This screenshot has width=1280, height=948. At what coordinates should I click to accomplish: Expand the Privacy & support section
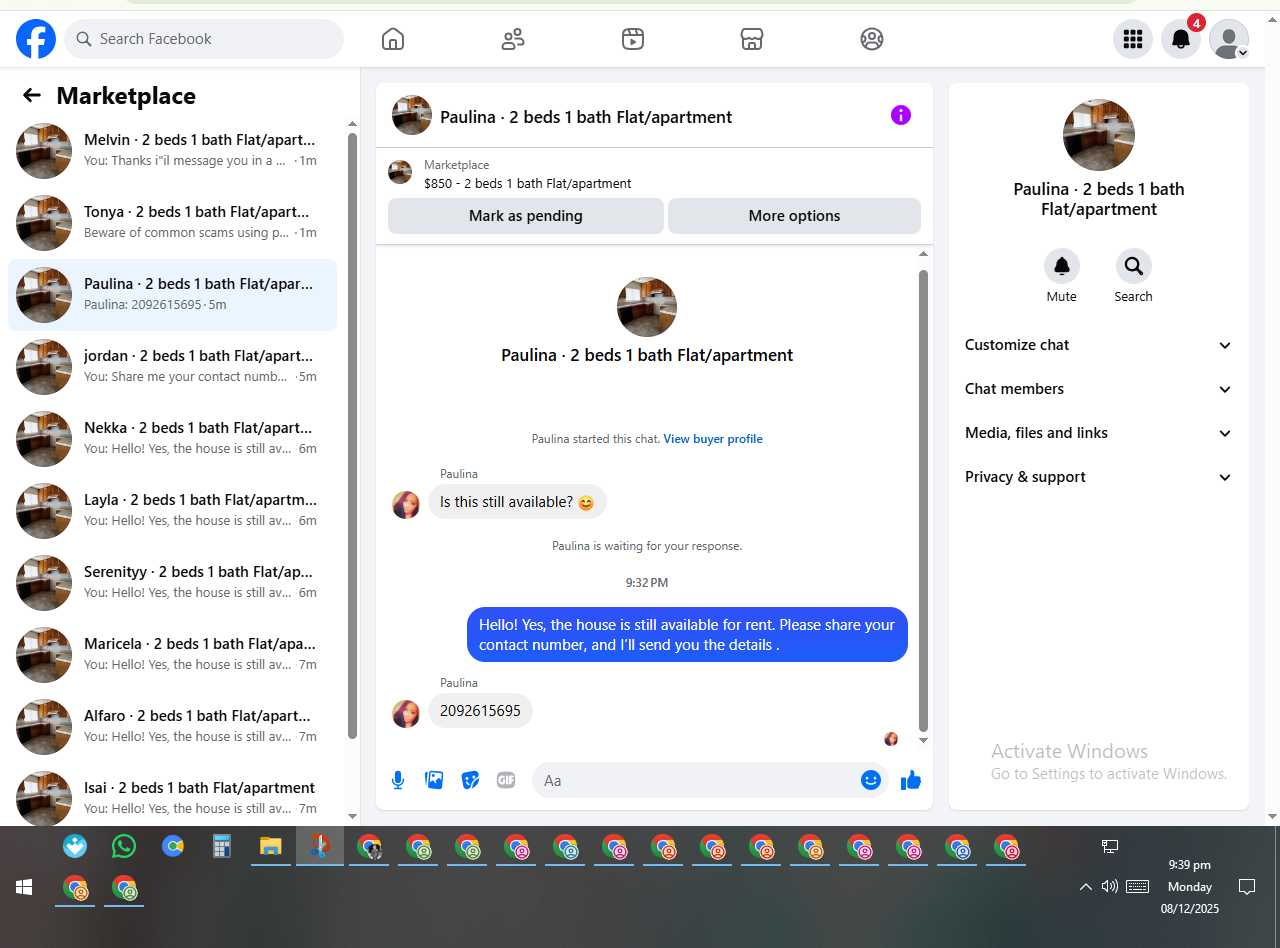coord(1099,477)
